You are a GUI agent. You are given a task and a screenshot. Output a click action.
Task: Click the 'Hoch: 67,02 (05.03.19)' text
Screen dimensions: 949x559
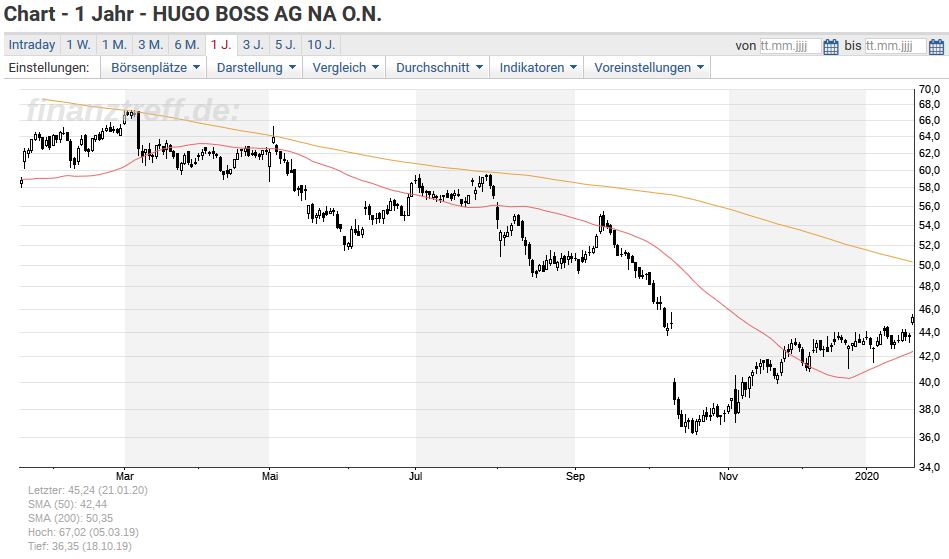(83, 532)
